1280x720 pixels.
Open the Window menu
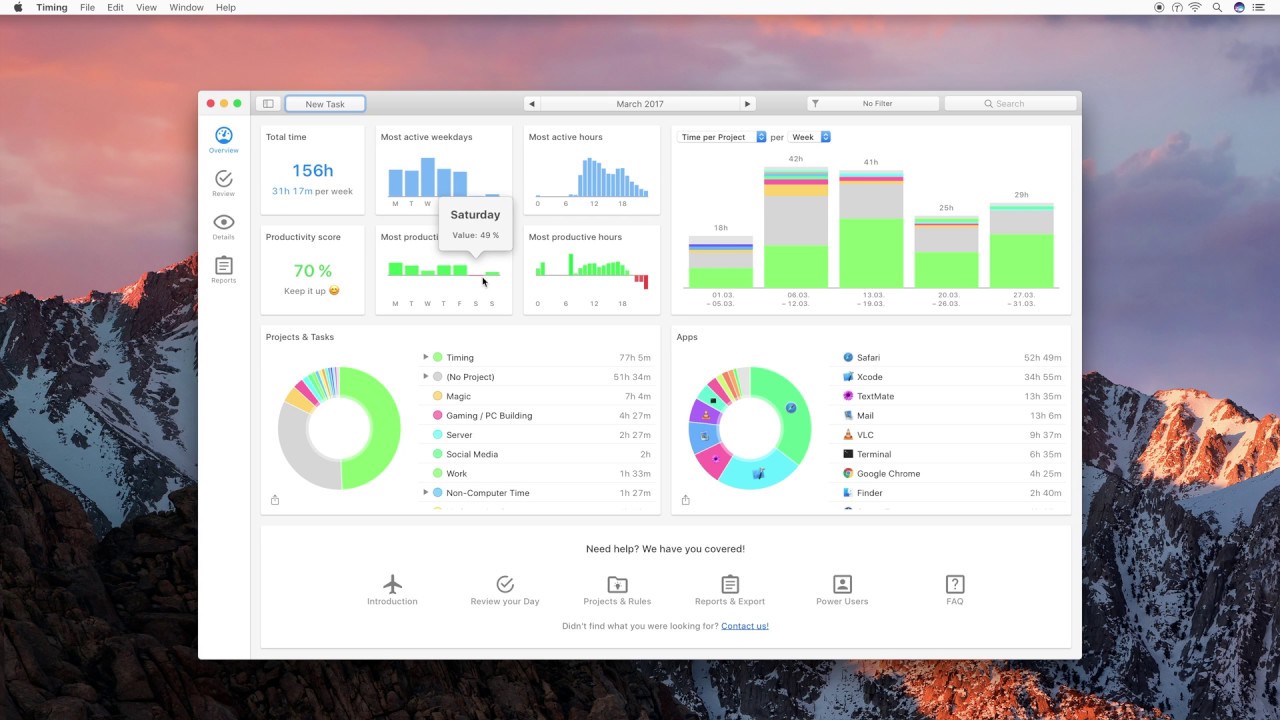[x=187, y=7]
